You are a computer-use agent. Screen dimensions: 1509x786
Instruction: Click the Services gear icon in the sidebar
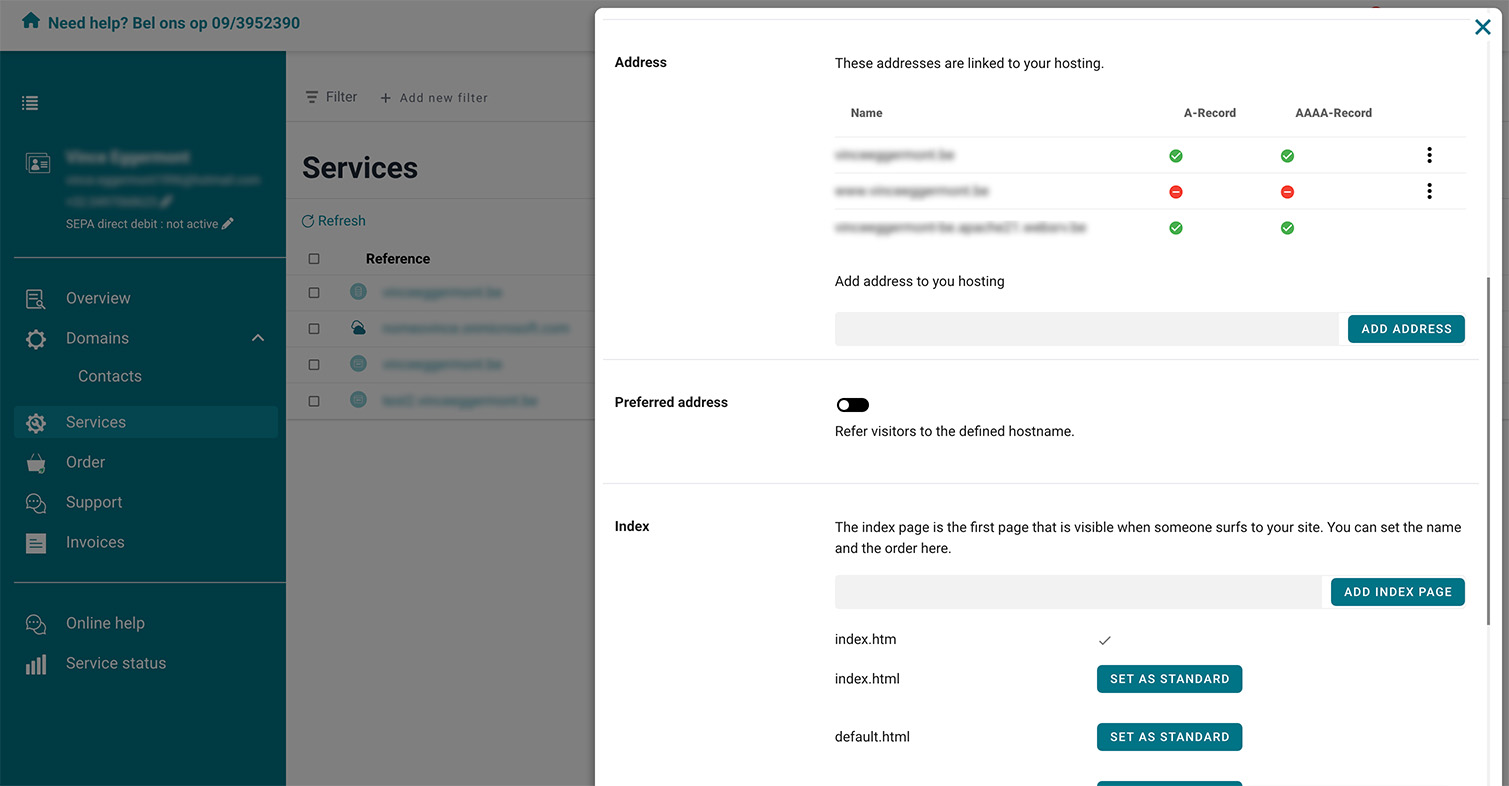tap(36, 423)
